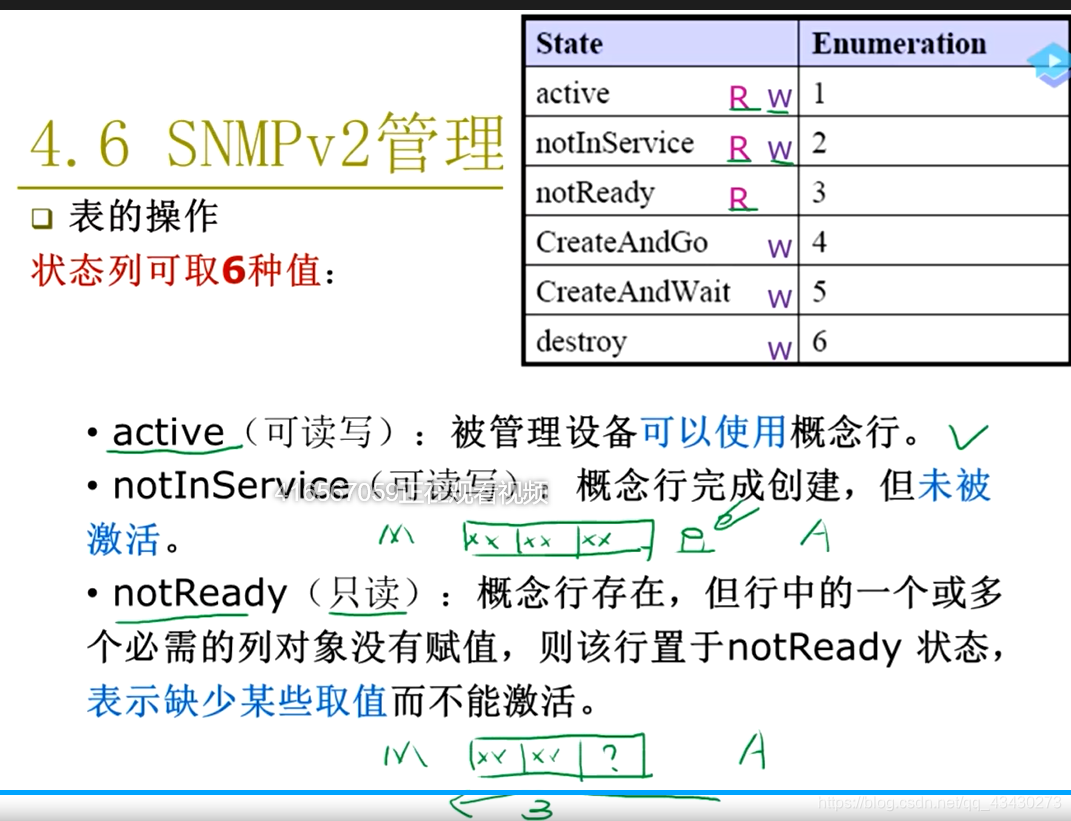Click enumeration value 4 for CreateAndGo
The image size is (1071, 821).
(x=934, y=242)
